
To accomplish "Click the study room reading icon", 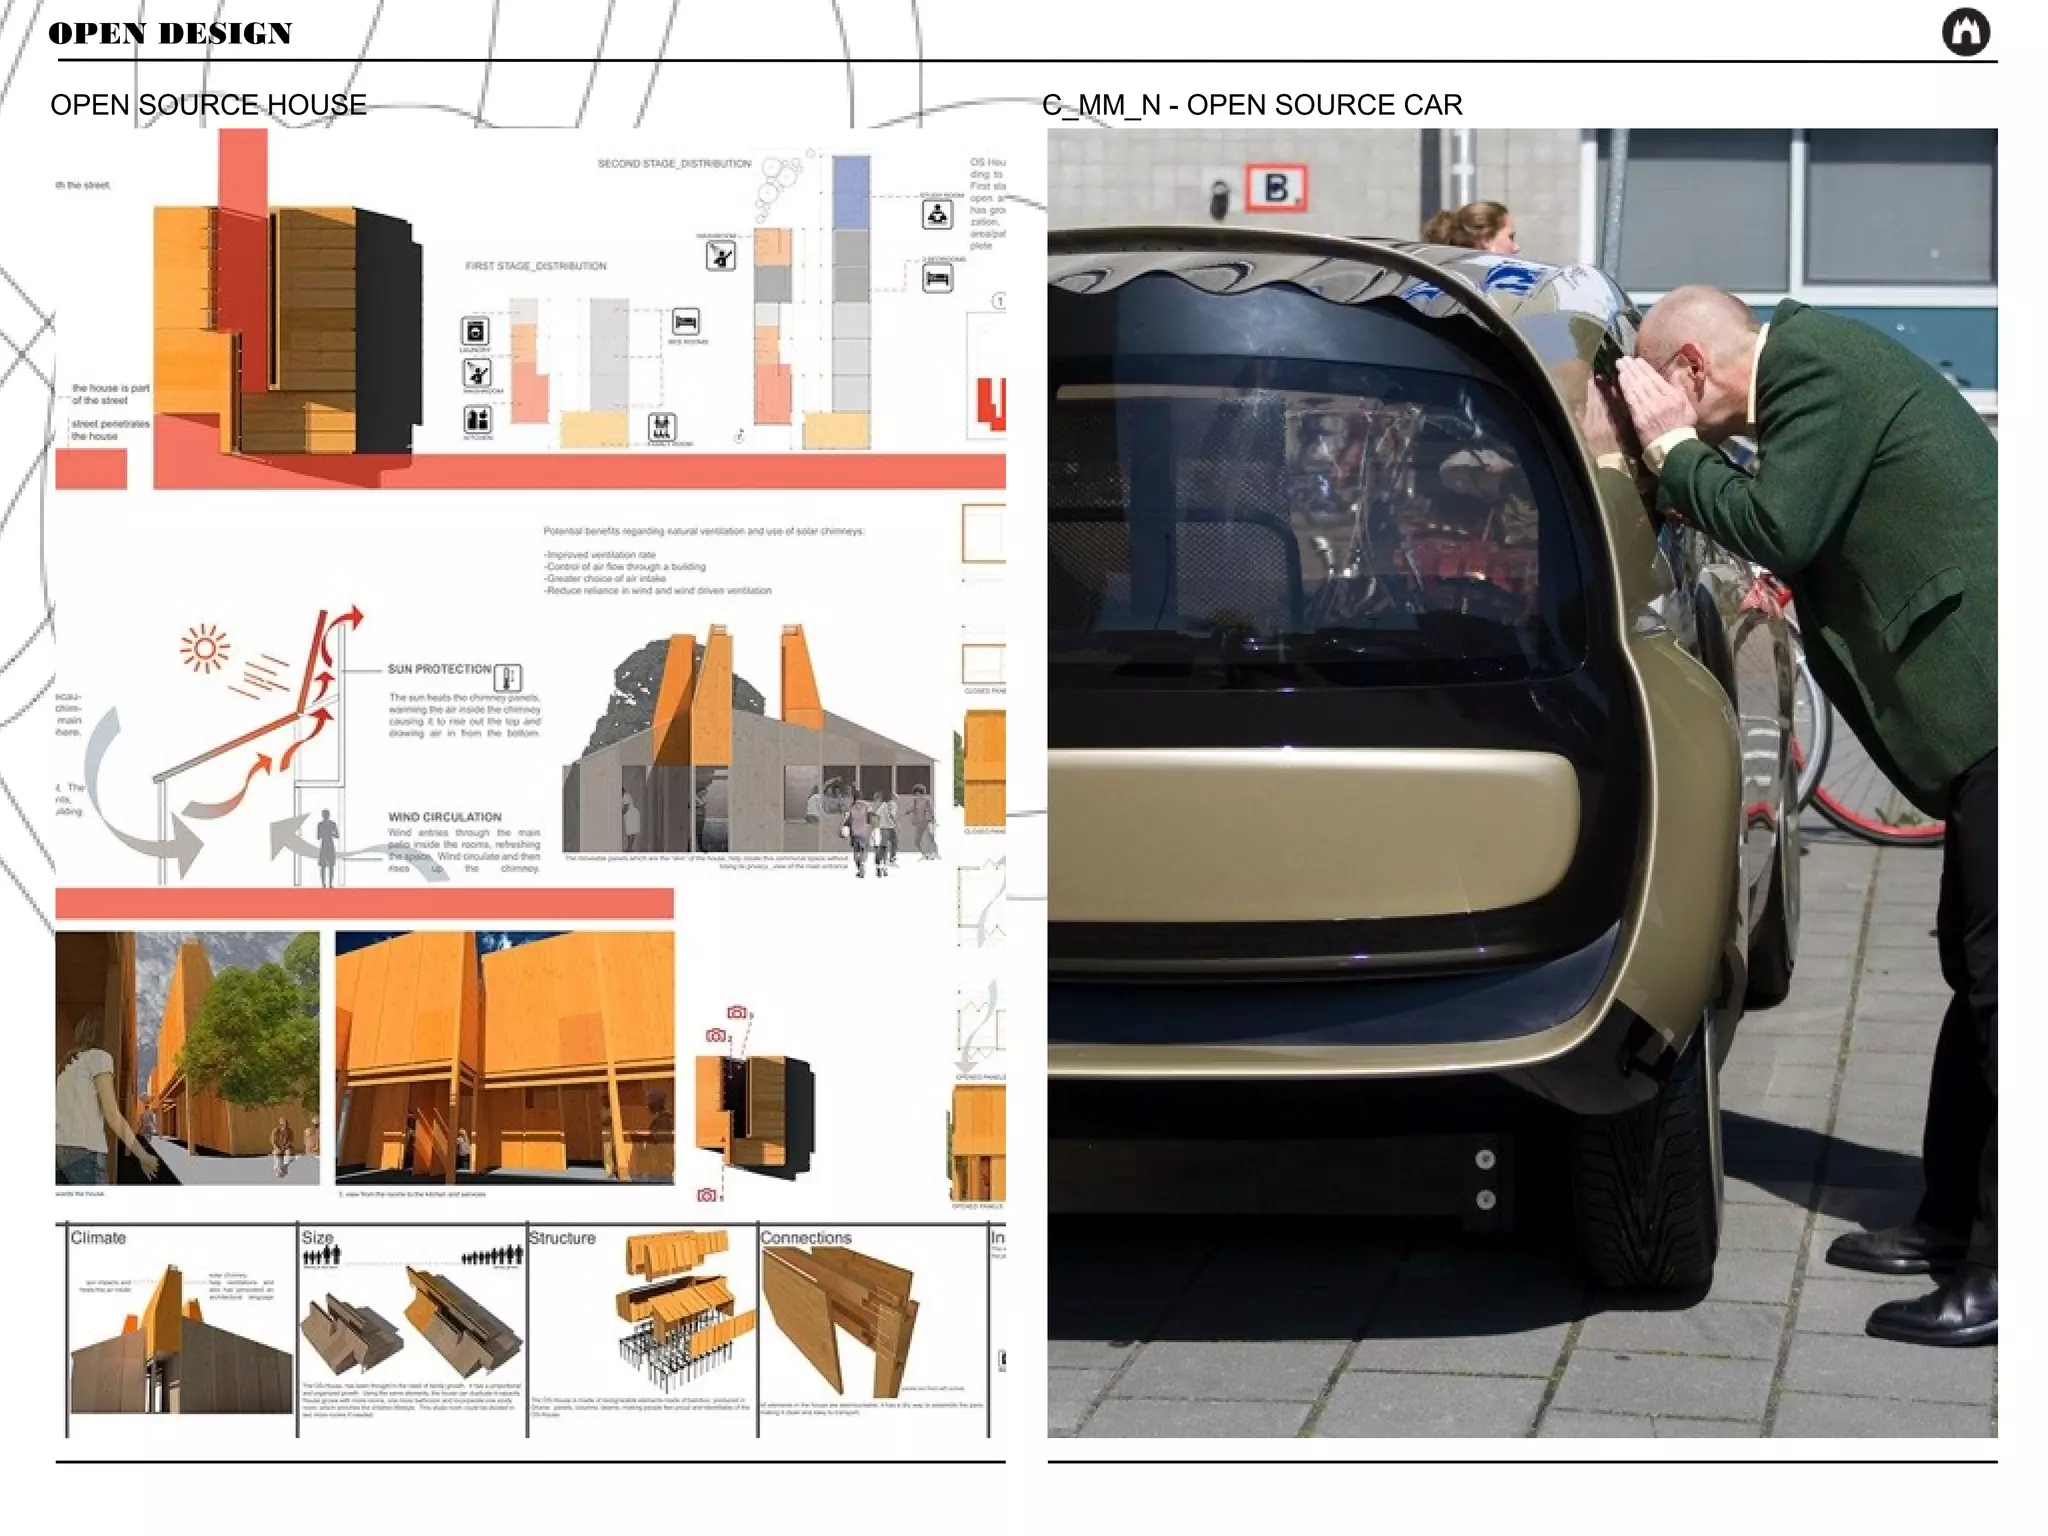I will click(937, 214).
